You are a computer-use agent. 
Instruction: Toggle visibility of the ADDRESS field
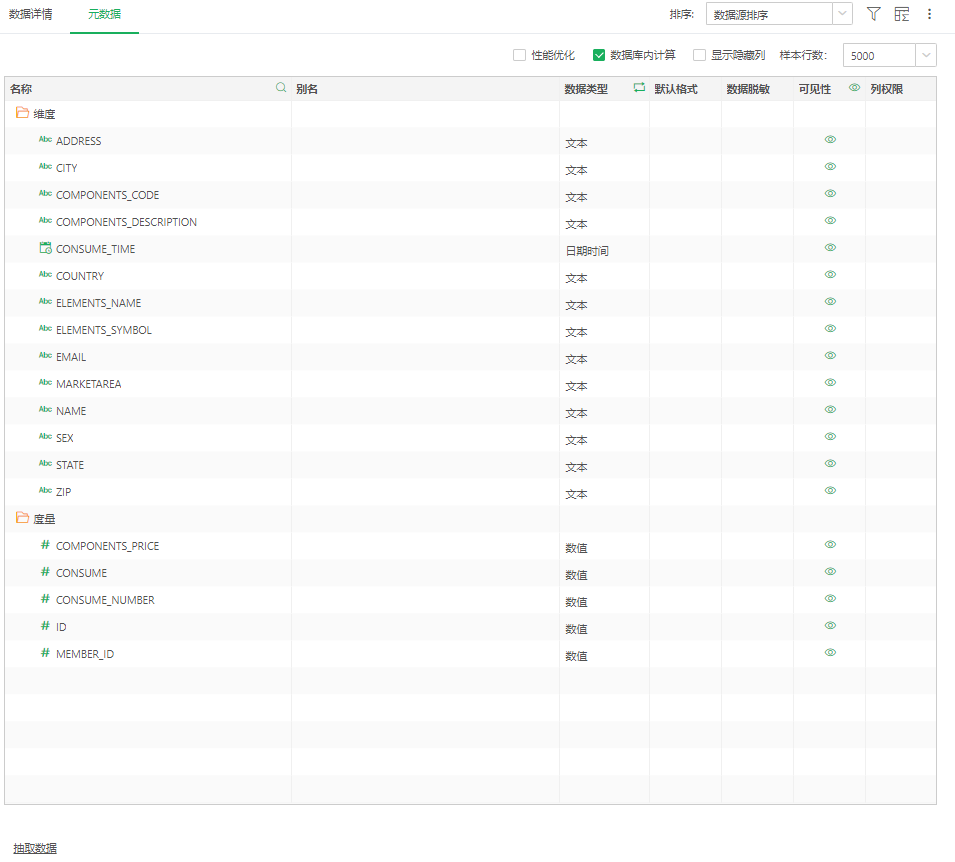click(830, 140)
